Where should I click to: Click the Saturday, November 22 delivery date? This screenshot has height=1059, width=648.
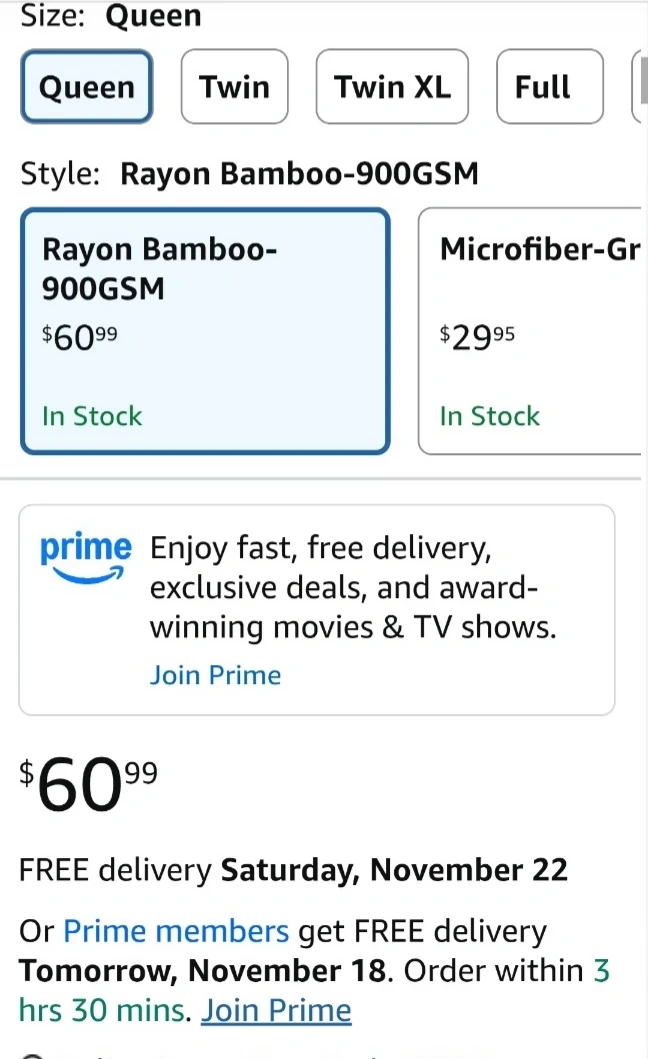click(394, 870)
